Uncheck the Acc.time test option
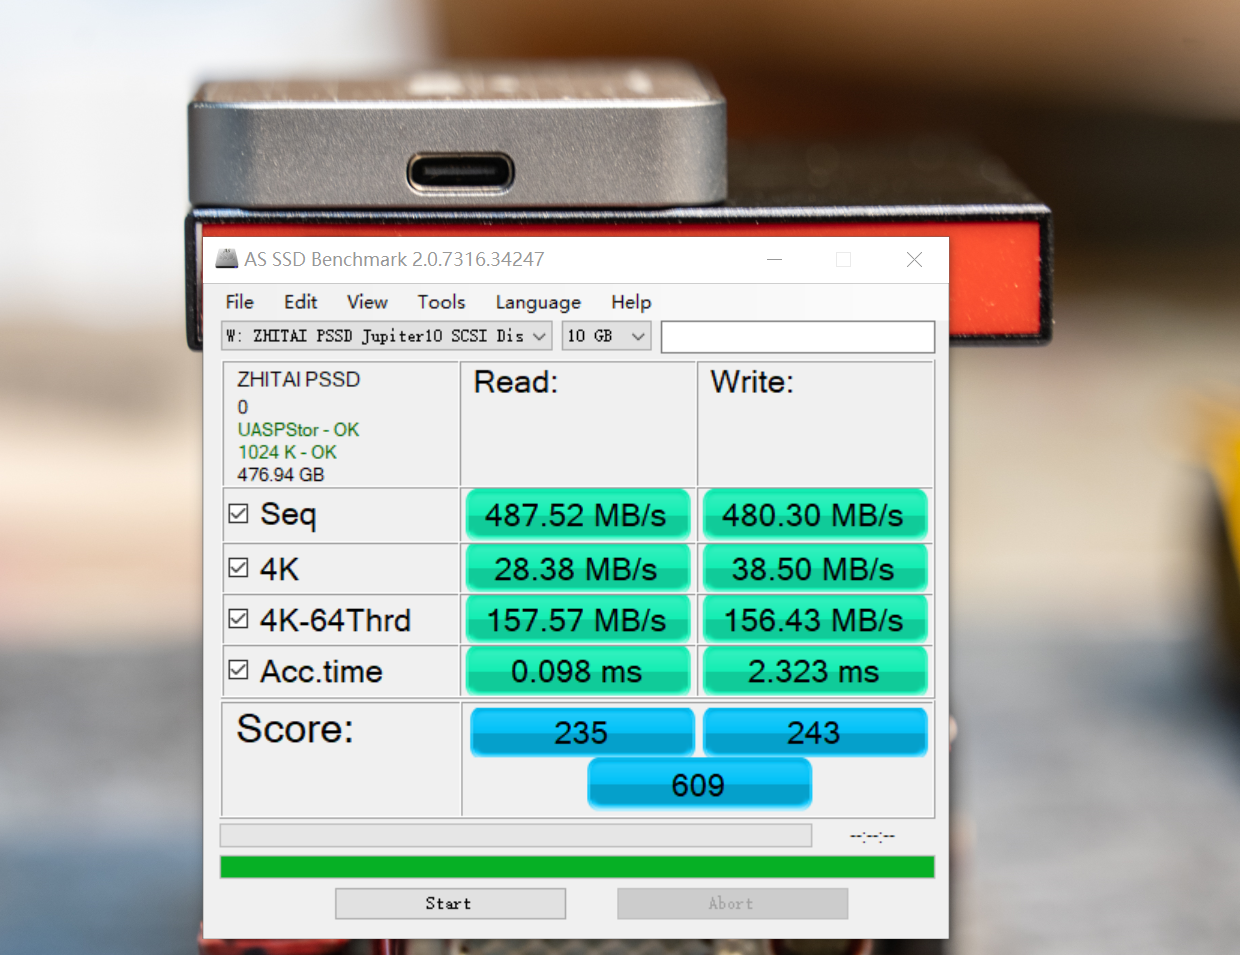The image size is (1240, 955). tap(238, 670)
